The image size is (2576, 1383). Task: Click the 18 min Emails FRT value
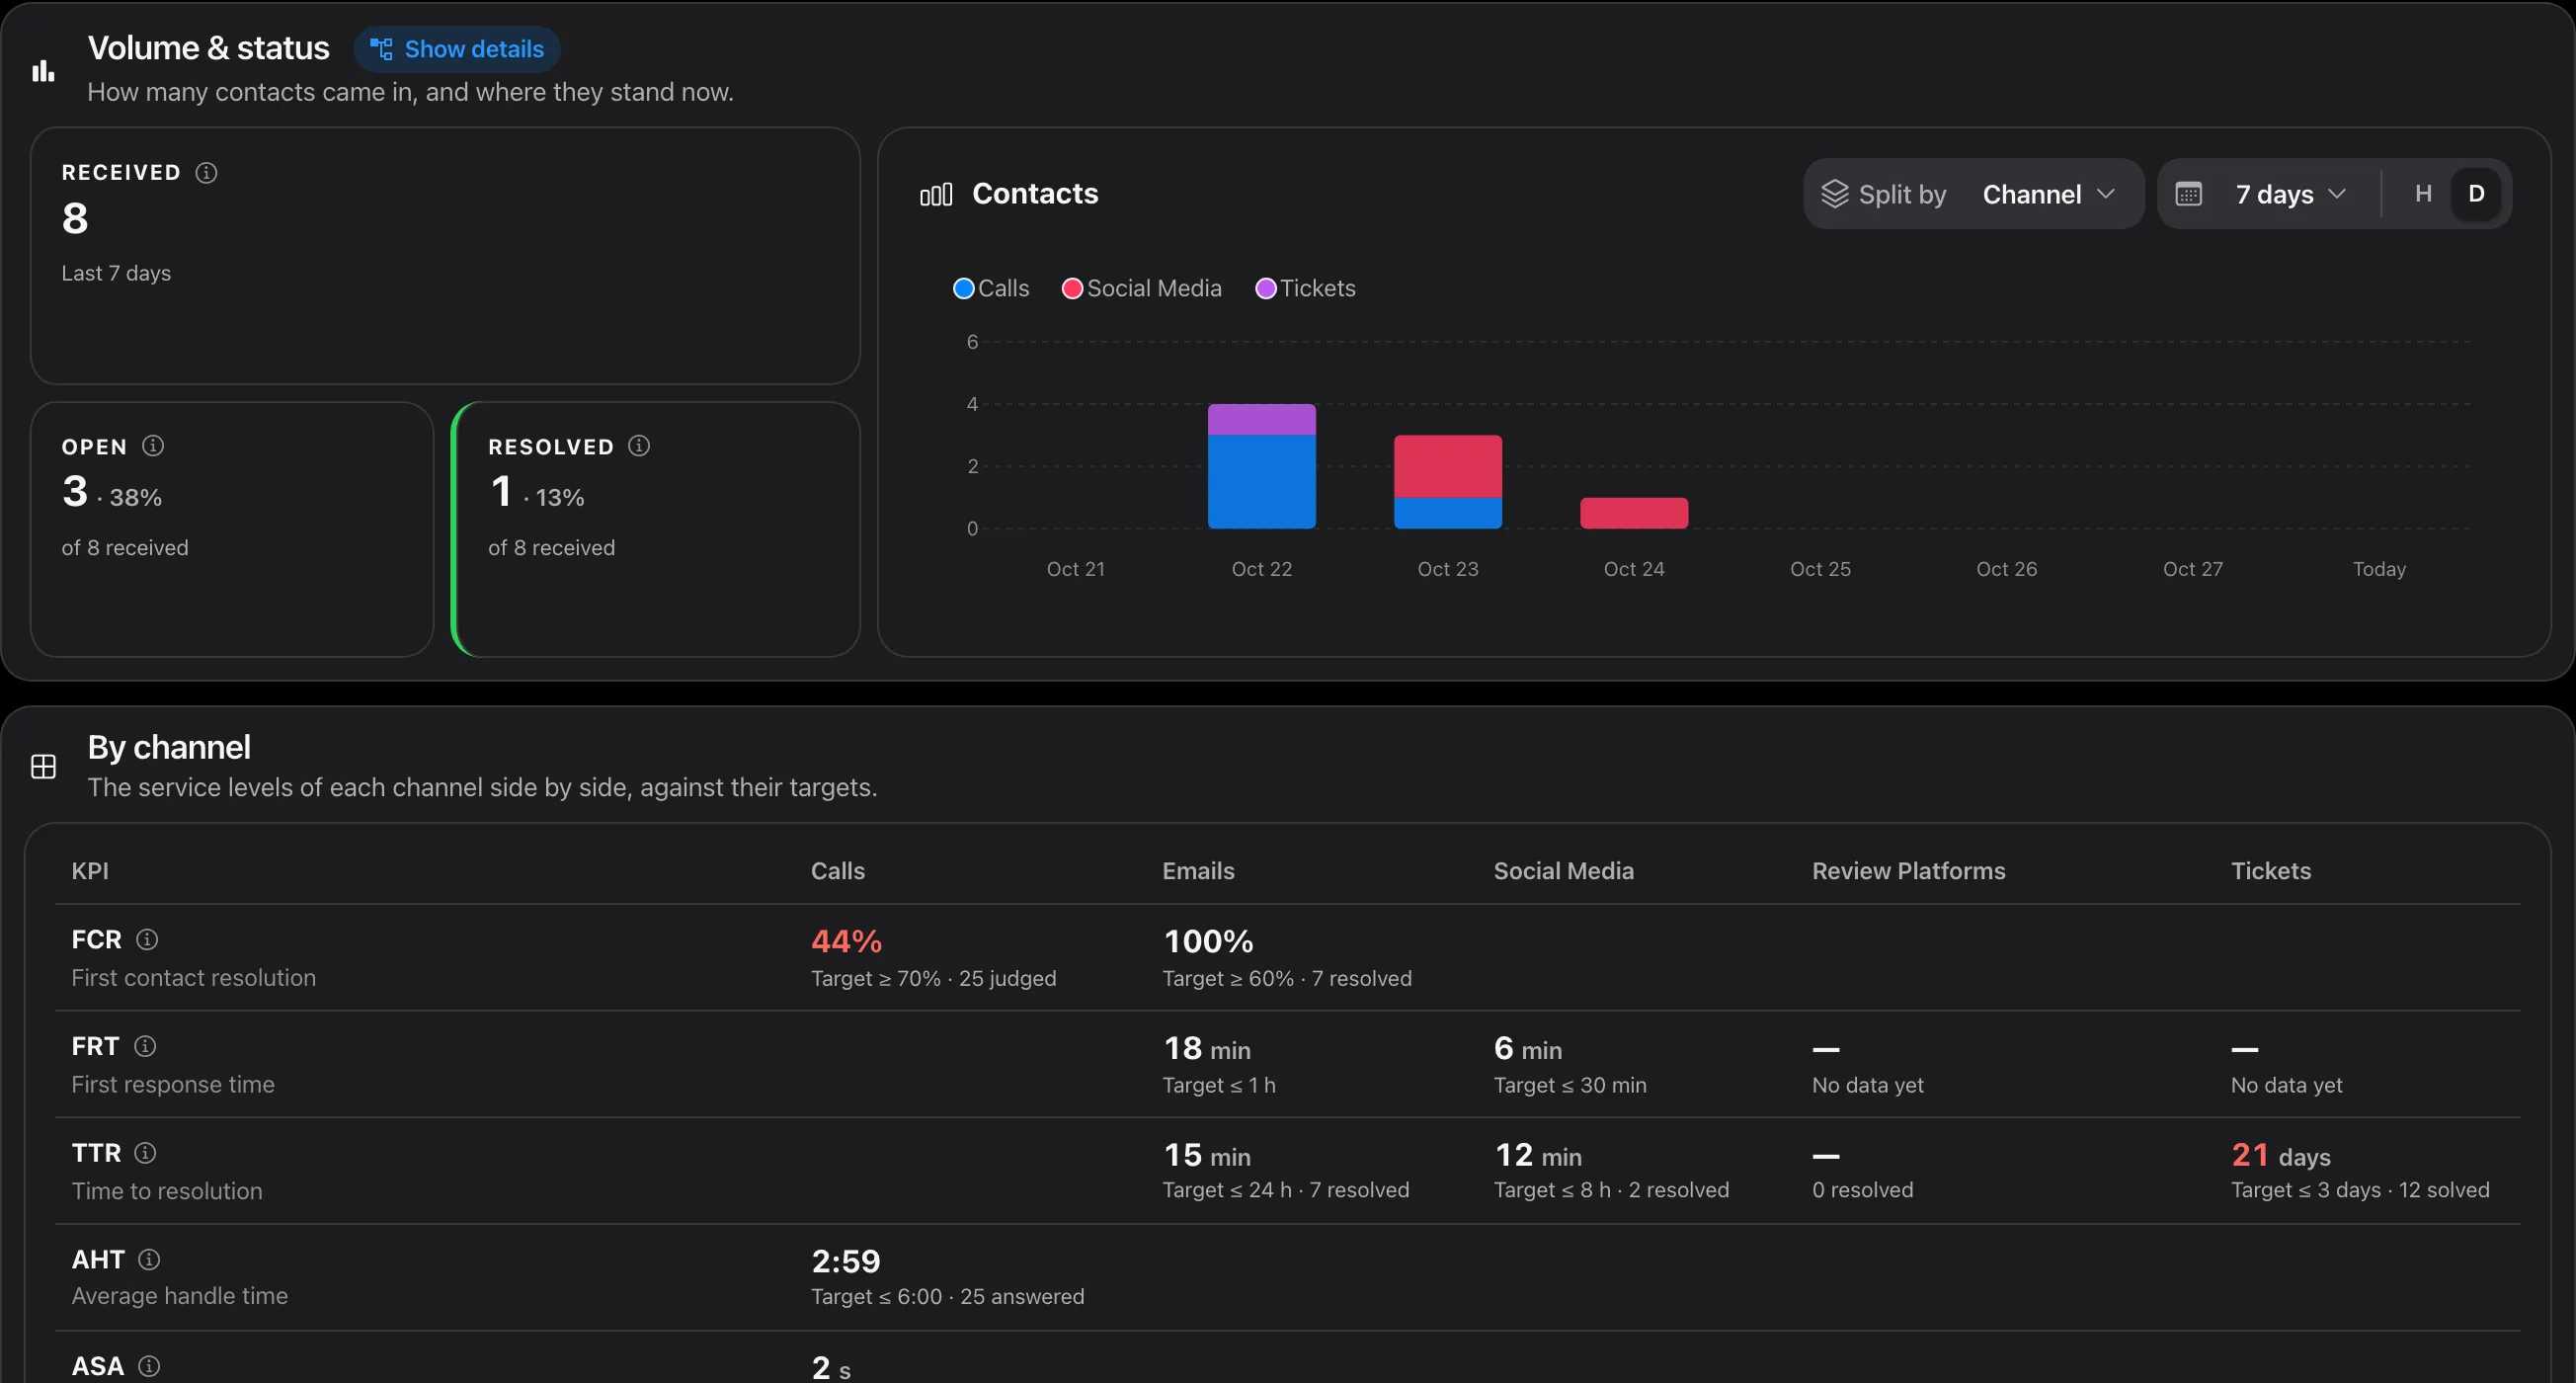tap(1207, 1048)
